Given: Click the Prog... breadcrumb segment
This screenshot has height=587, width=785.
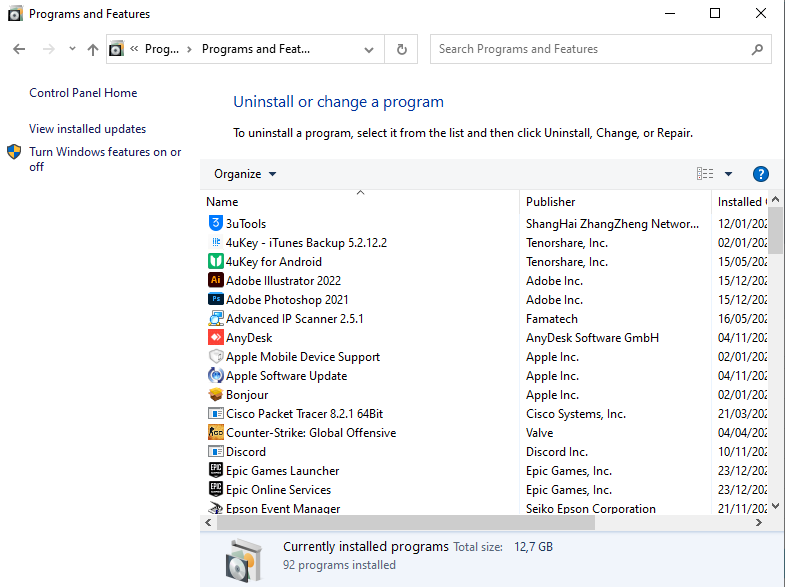Looking at the screenshot, I should [x=162, y=49].
